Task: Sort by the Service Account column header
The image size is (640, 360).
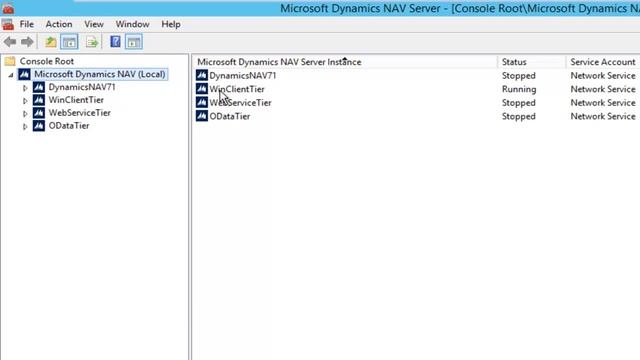Action: point(603,62)
